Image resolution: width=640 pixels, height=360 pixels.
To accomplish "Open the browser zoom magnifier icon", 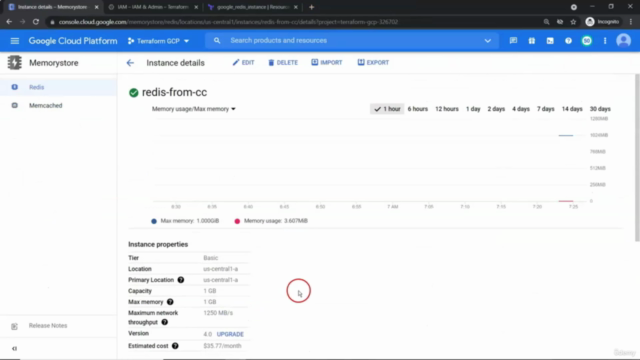I will pyautogui.click(x=546, y=22).
